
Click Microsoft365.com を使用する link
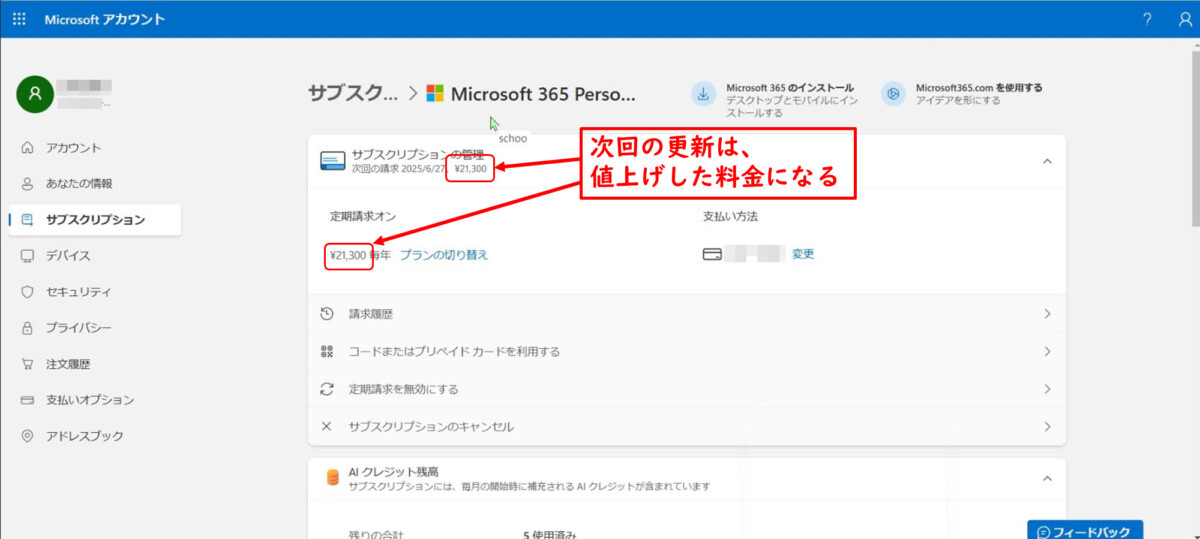coord(979,87)
